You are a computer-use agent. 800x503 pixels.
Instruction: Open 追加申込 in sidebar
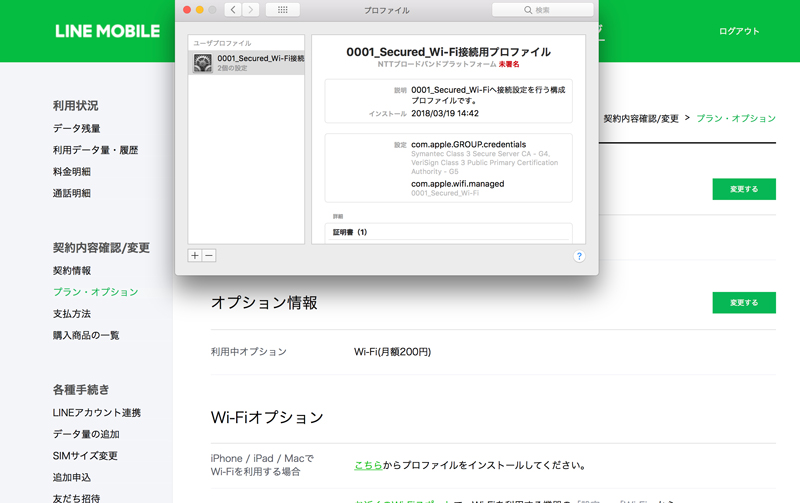click(71, 477)
